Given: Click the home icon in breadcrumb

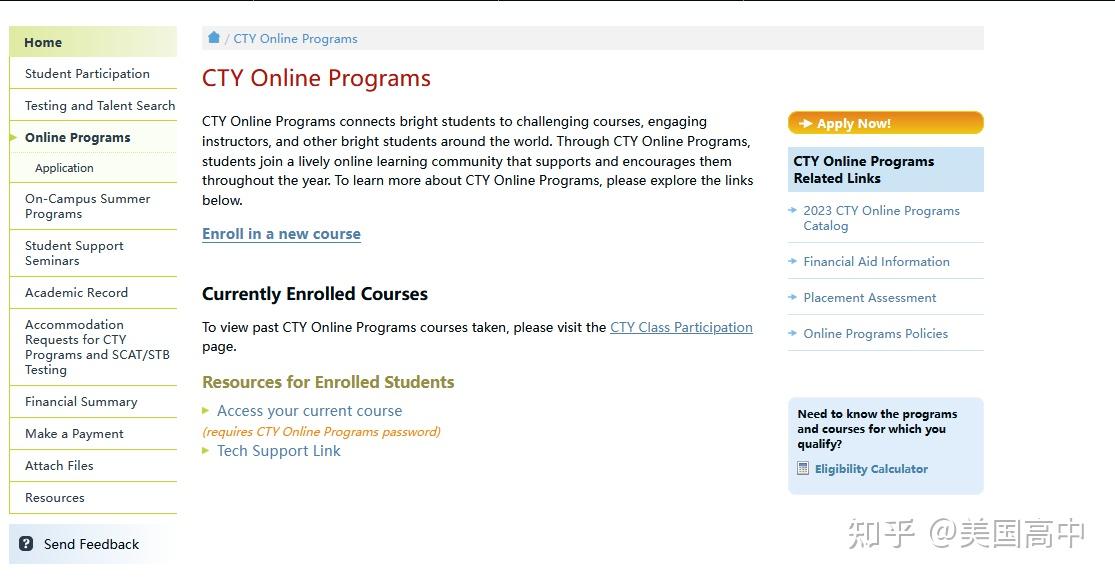Looking at the screenshot, I should coord(213,38).
